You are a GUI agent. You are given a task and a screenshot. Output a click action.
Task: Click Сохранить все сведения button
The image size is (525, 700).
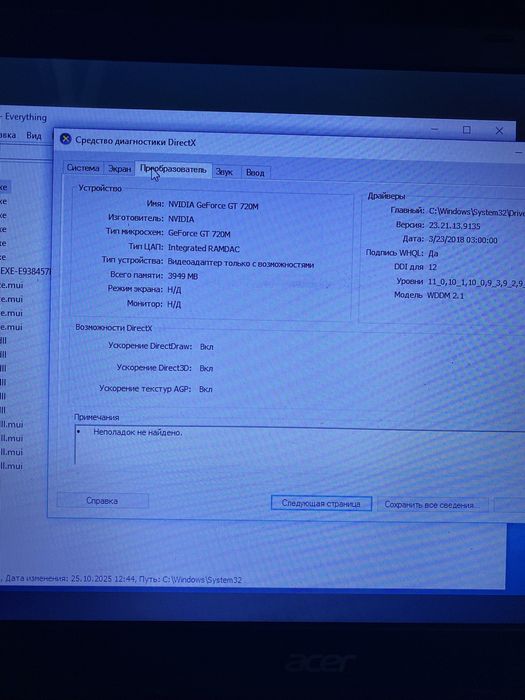432,505
